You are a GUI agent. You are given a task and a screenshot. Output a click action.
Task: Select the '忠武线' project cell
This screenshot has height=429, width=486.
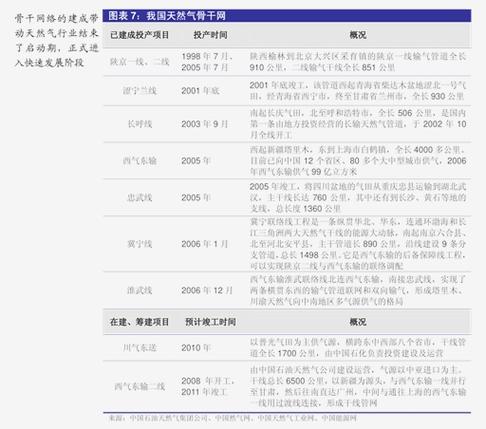point(140,198)
